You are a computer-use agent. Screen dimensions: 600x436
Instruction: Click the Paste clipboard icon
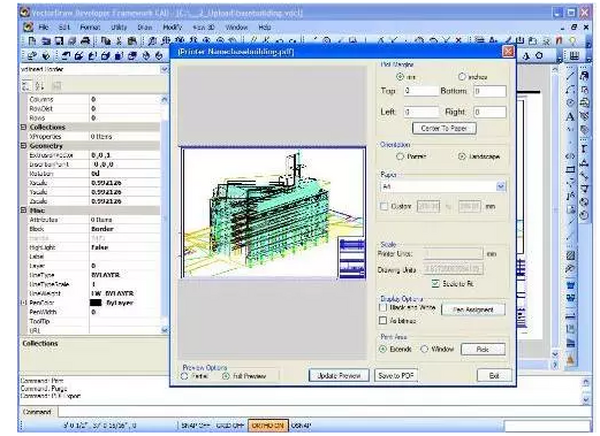click(x=132, y=41)
